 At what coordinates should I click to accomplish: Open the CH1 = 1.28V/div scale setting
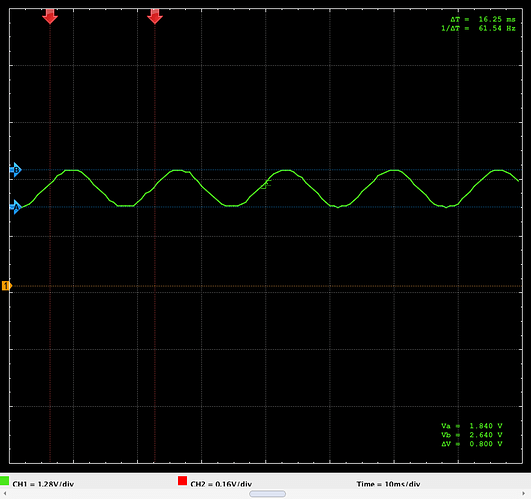43,484
